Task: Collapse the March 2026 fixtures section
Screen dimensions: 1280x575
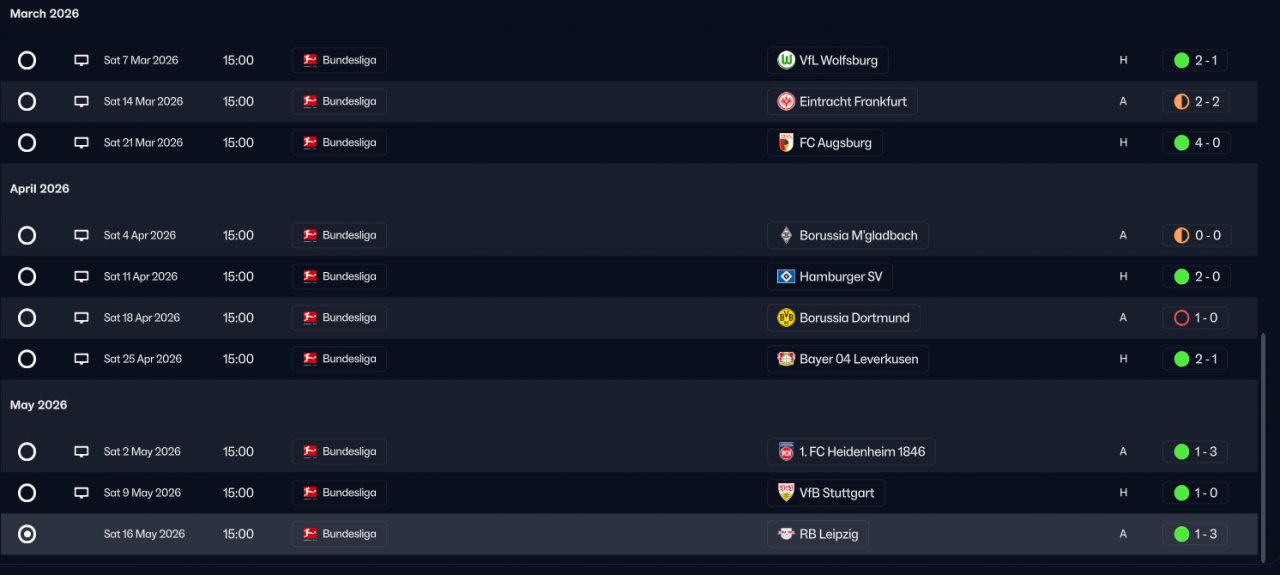Action: [x=44, y=14]
